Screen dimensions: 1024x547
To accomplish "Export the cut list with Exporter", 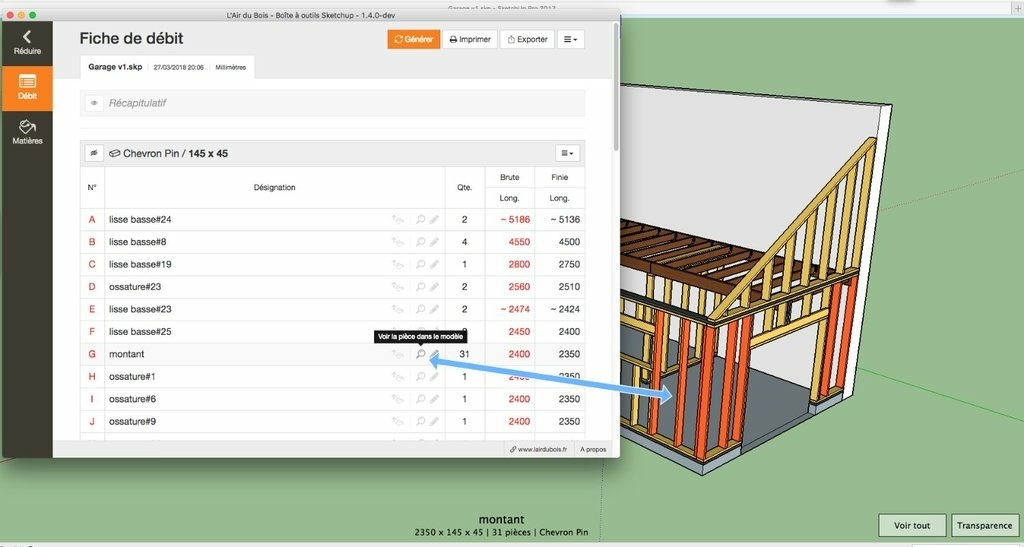I will [x=527, y=39].
